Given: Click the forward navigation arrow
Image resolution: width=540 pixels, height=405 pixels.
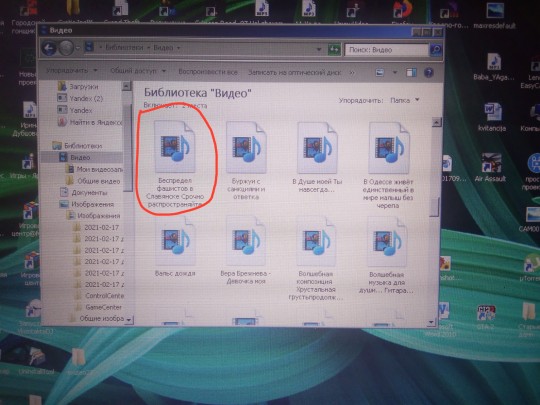Looking at the screenshot, I should coord(66,48).
